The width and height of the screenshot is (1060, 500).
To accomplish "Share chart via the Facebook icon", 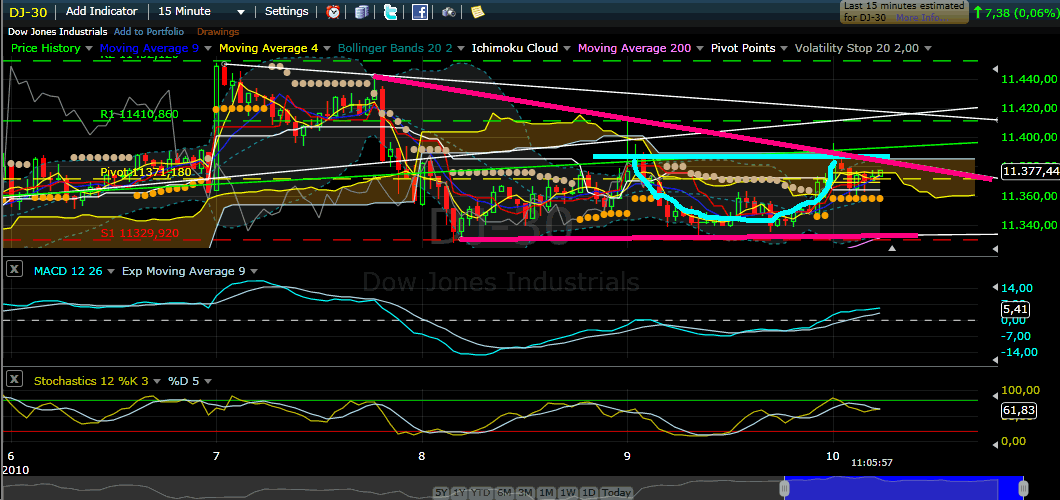I will [421, 12].
